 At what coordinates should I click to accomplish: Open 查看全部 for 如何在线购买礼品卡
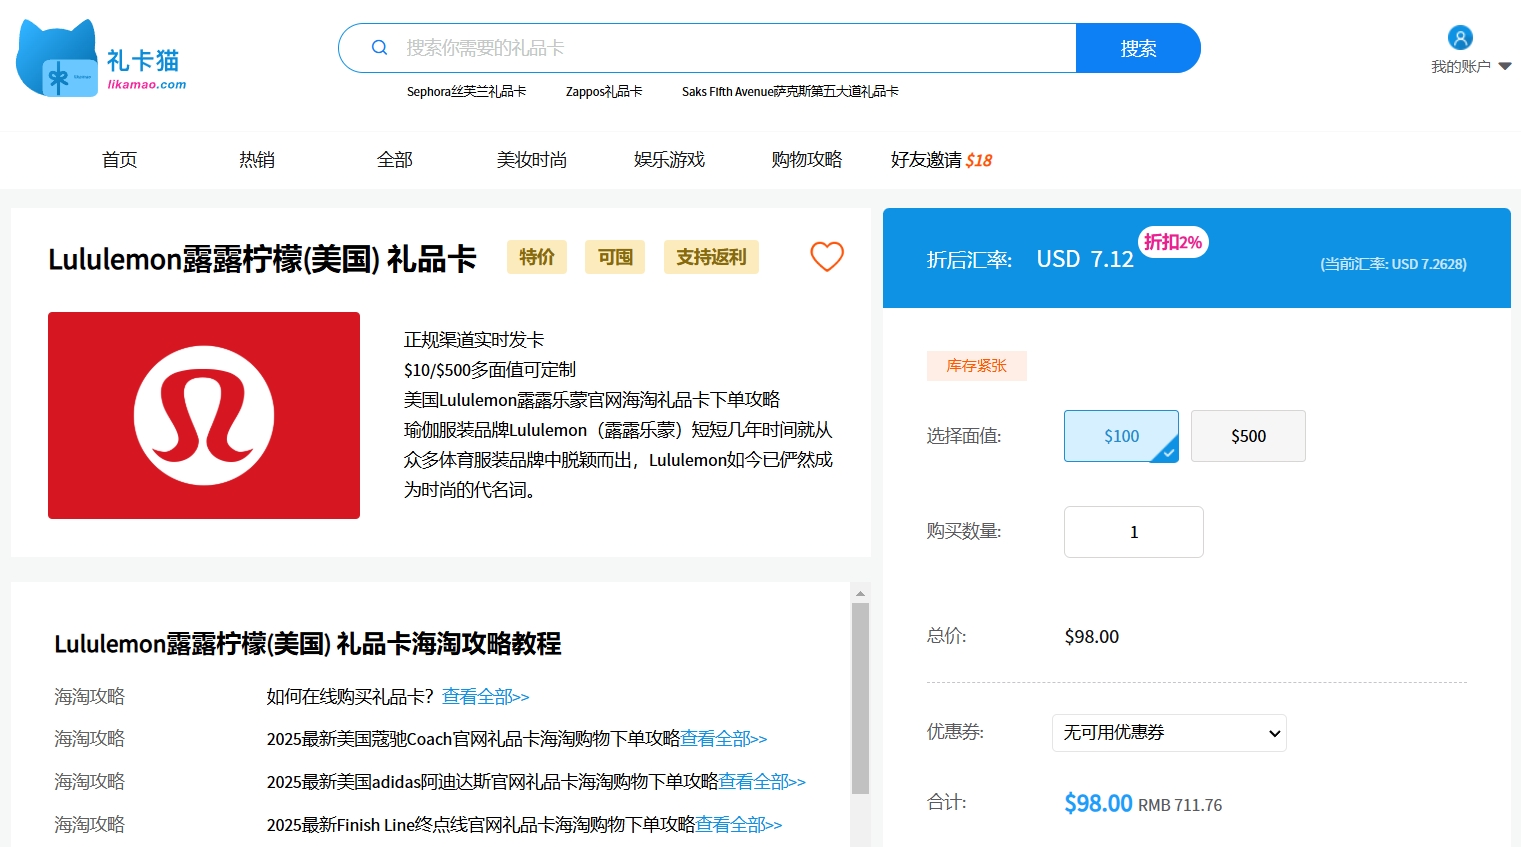[x=486, y=697]
